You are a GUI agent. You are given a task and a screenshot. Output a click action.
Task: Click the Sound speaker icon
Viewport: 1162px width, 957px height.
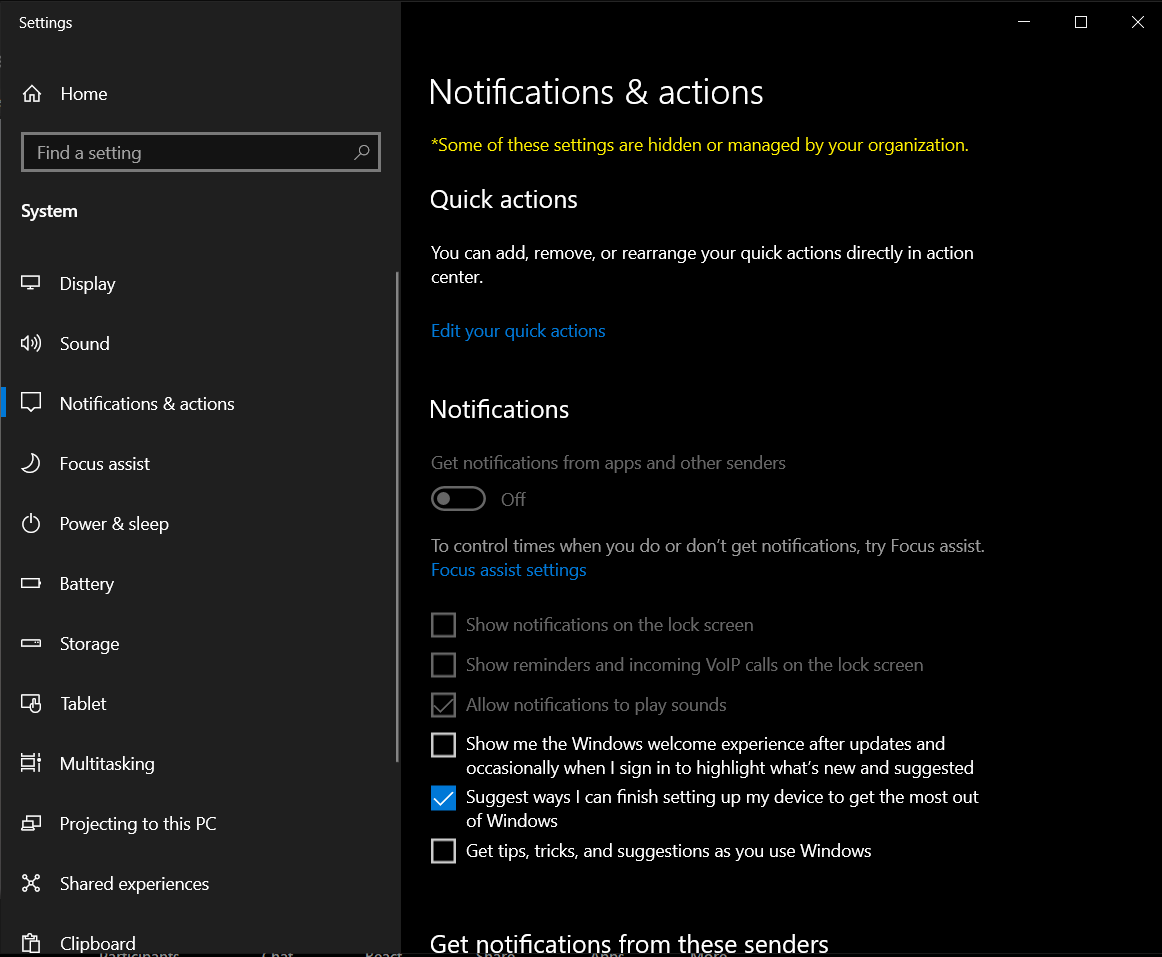pos(30,343)
